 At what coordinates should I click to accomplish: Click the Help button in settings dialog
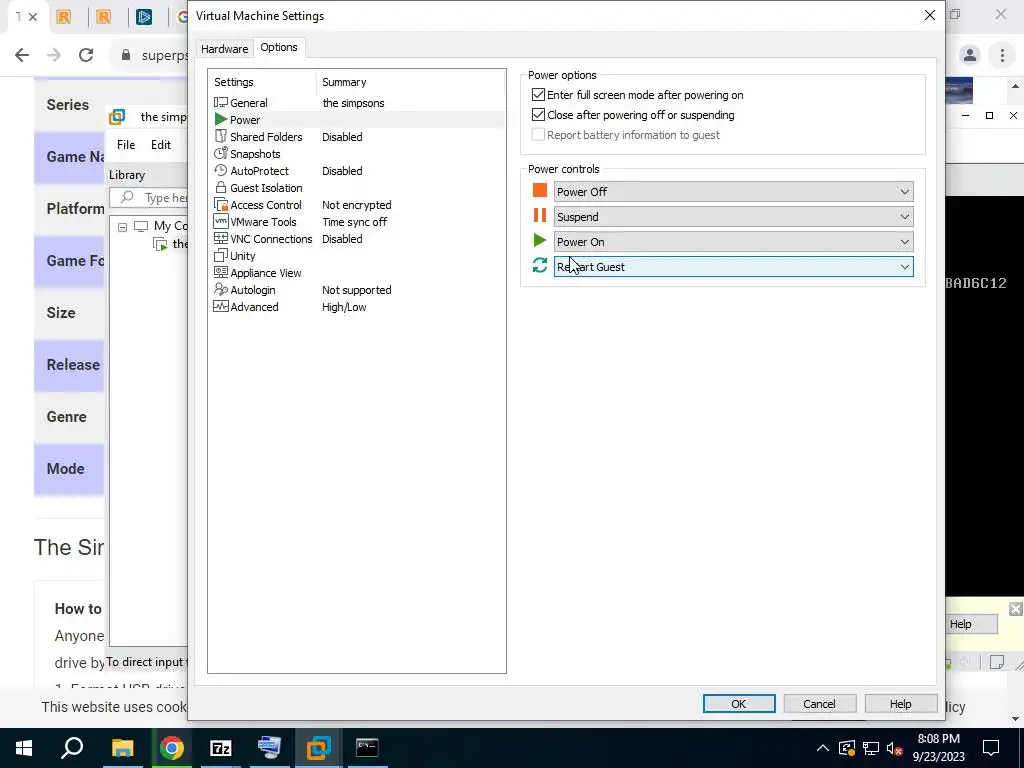(x=900, y=703)
